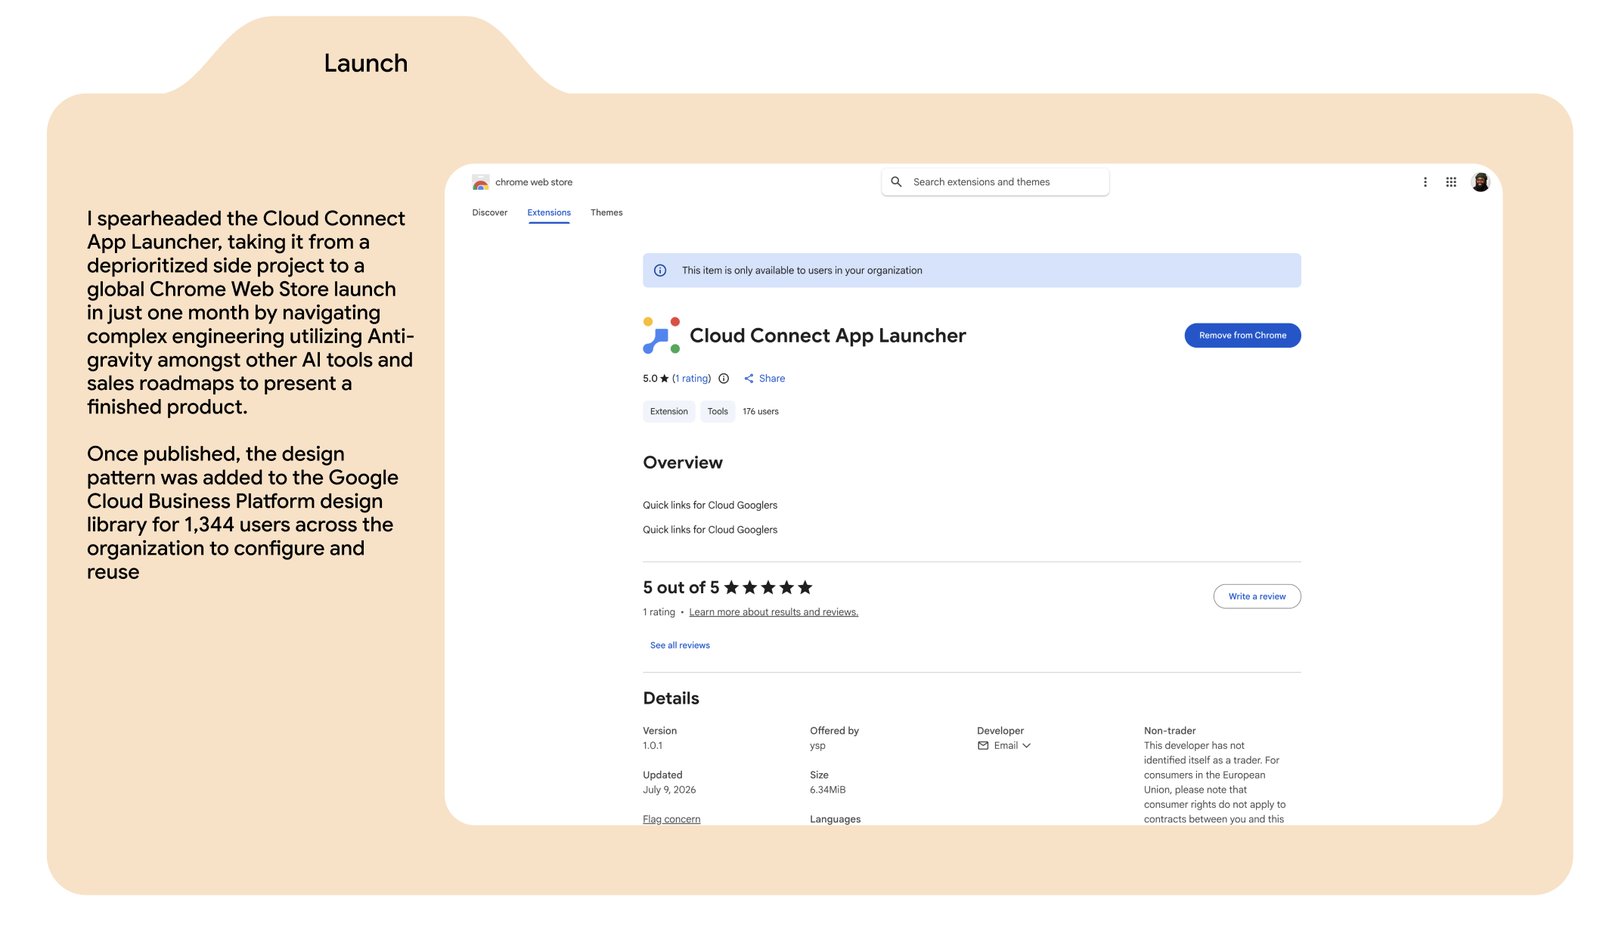
Task: Click the 5 out of 5 rating text
Action: (x=681, y=587)
